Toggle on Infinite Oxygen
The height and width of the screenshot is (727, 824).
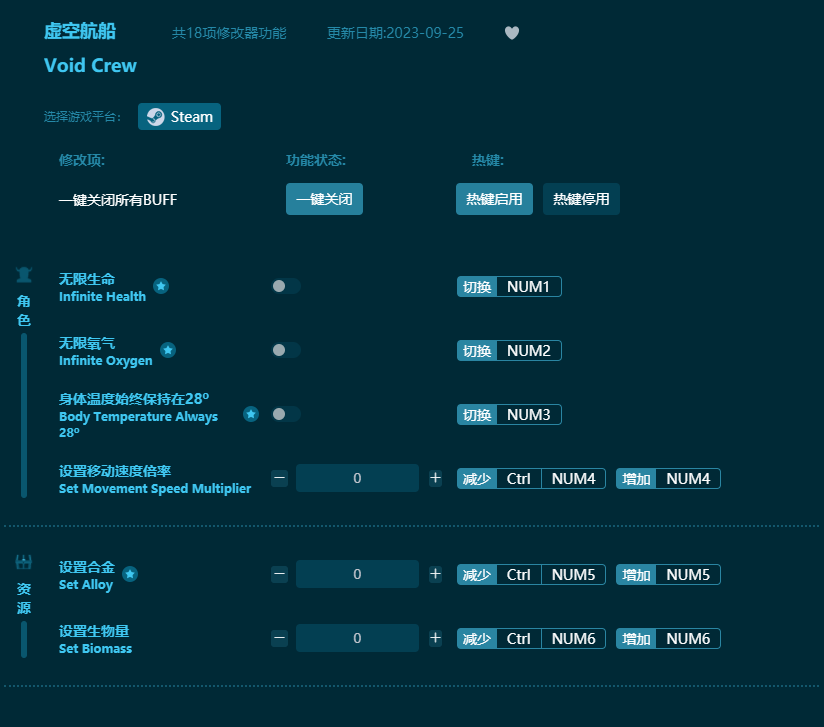click(285, 350)
